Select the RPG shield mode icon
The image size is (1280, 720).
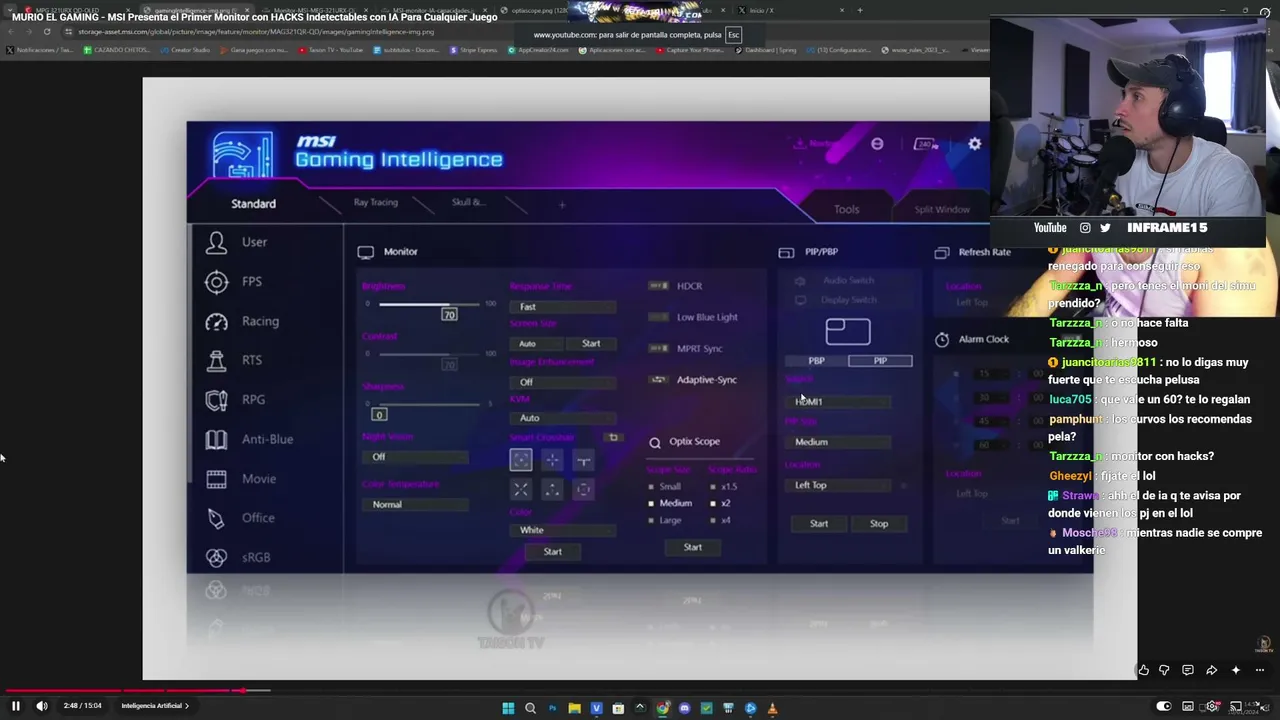point(216,400)
